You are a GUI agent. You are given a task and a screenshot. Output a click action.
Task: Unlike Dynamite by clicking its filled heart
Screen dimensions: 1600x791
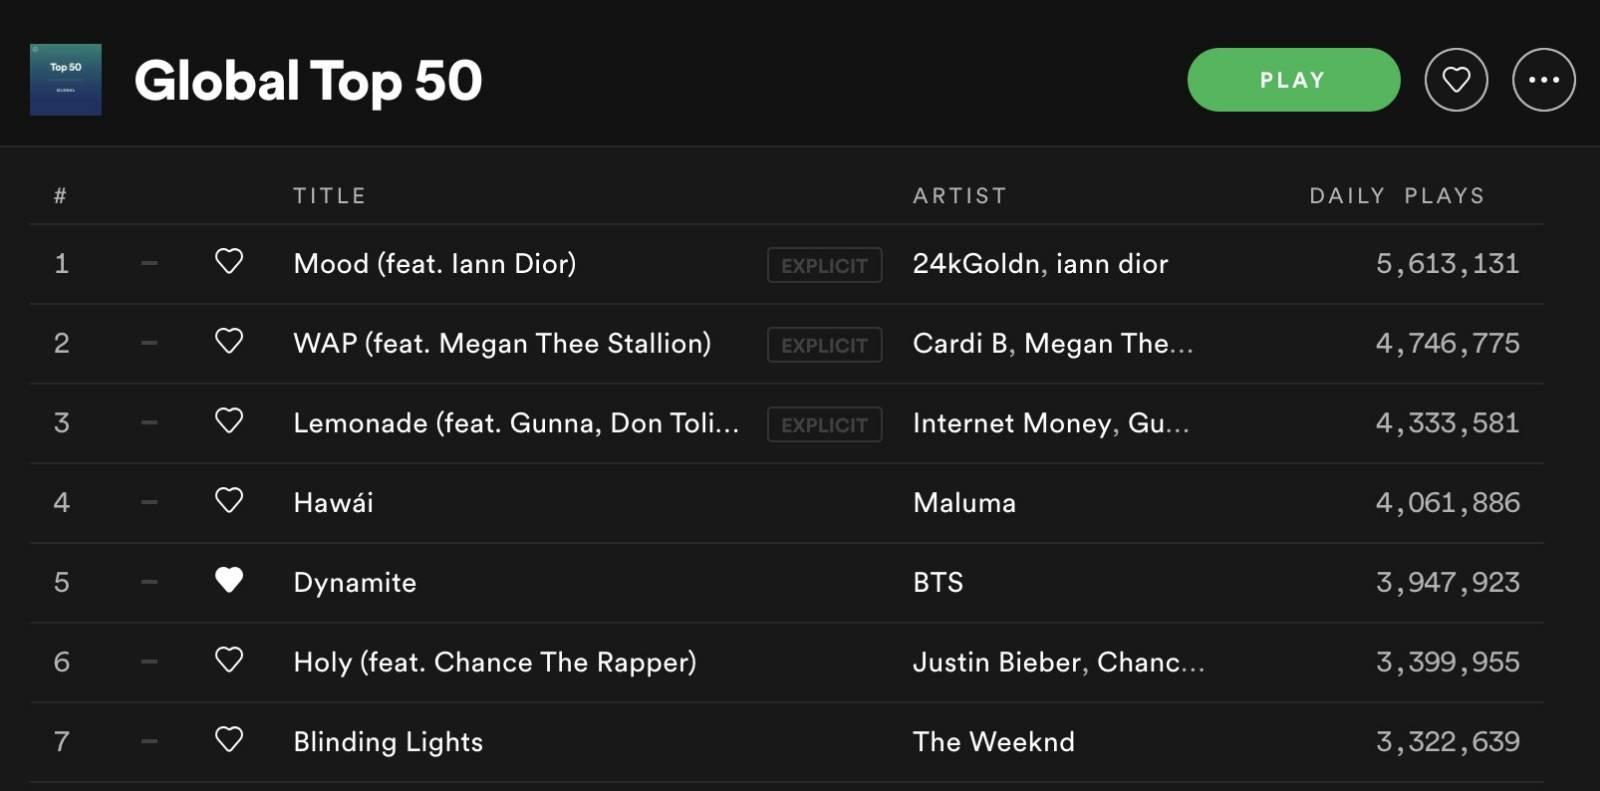[229, 580]
